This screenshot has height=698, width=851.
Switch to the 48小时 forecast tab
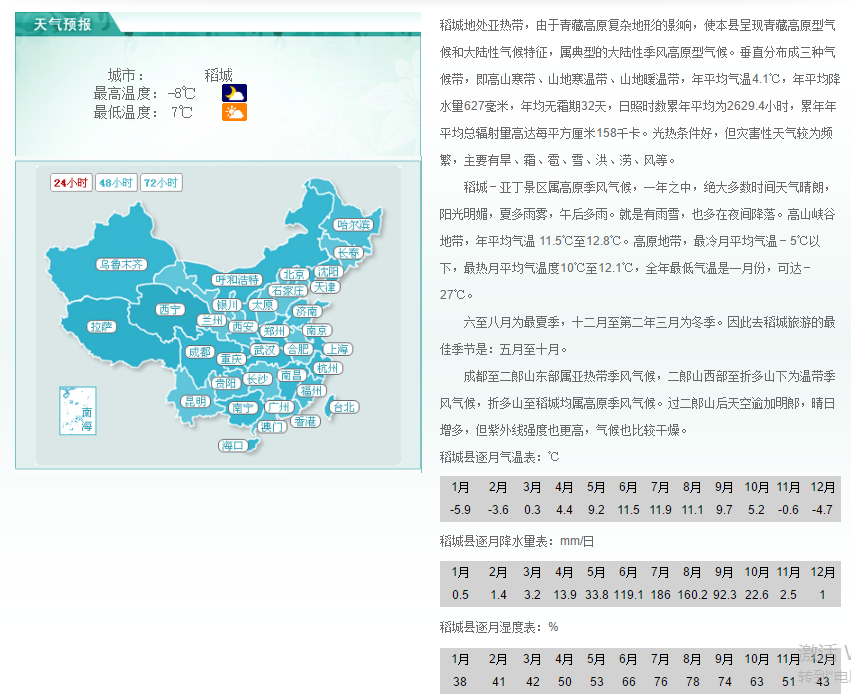(116, 183)
